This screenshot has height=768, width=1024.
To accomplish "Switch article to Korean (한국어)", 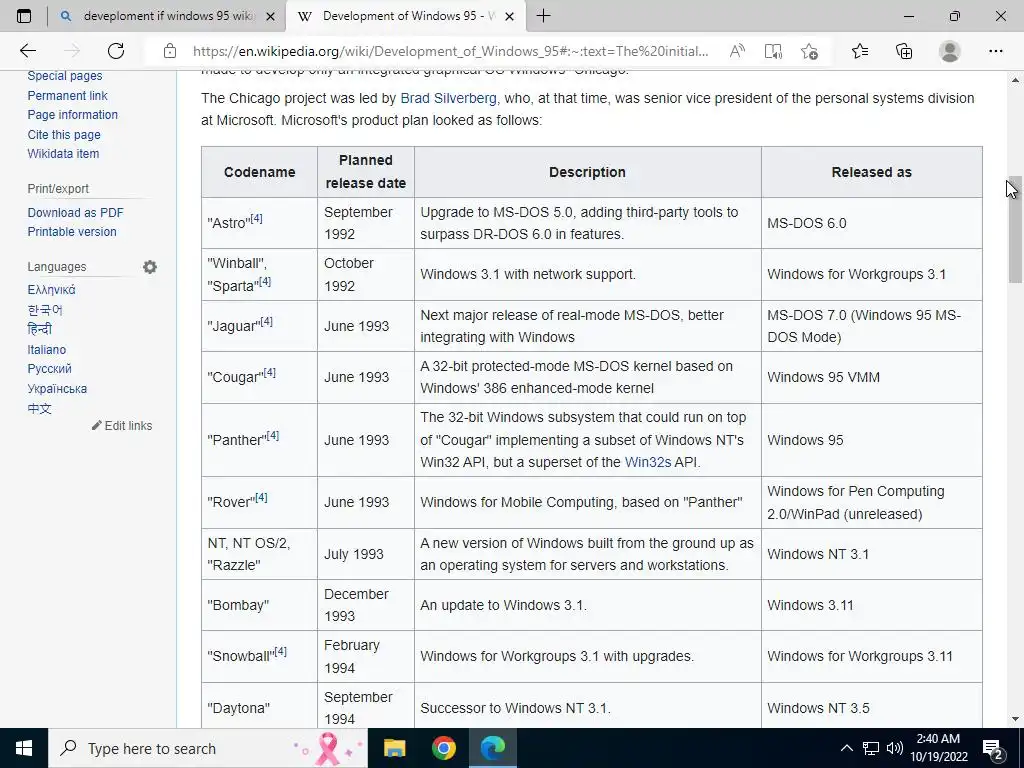I will [x=45, y=310].
